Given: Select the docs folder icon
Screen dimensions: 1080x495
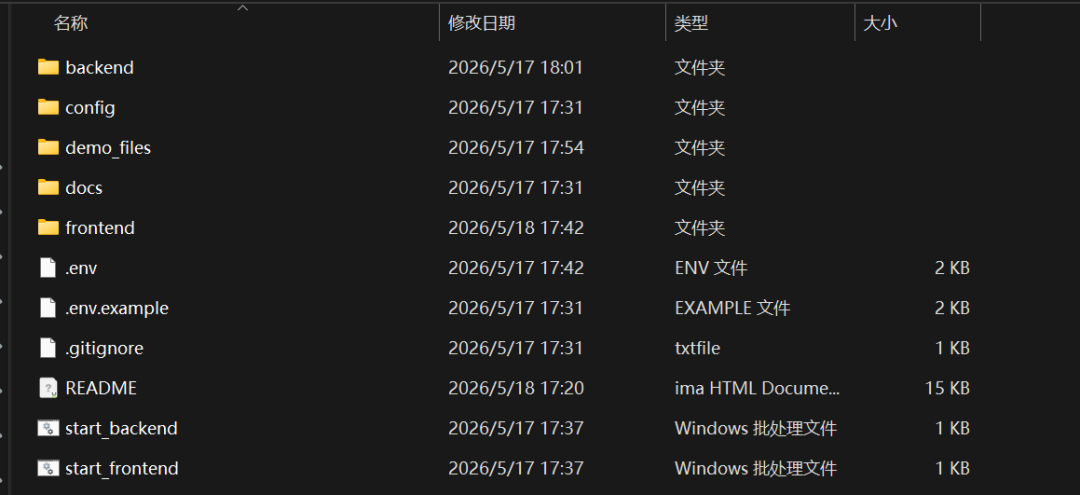Looking at the screenshot, I should (48, 187).
